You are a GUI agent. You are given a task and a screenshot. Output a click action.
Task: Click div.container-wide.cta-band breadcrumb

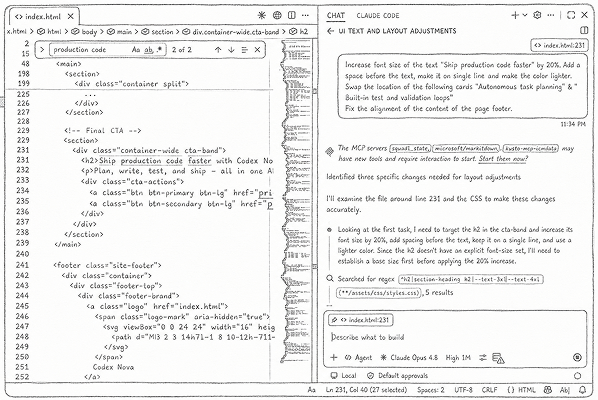click(231, 32)
